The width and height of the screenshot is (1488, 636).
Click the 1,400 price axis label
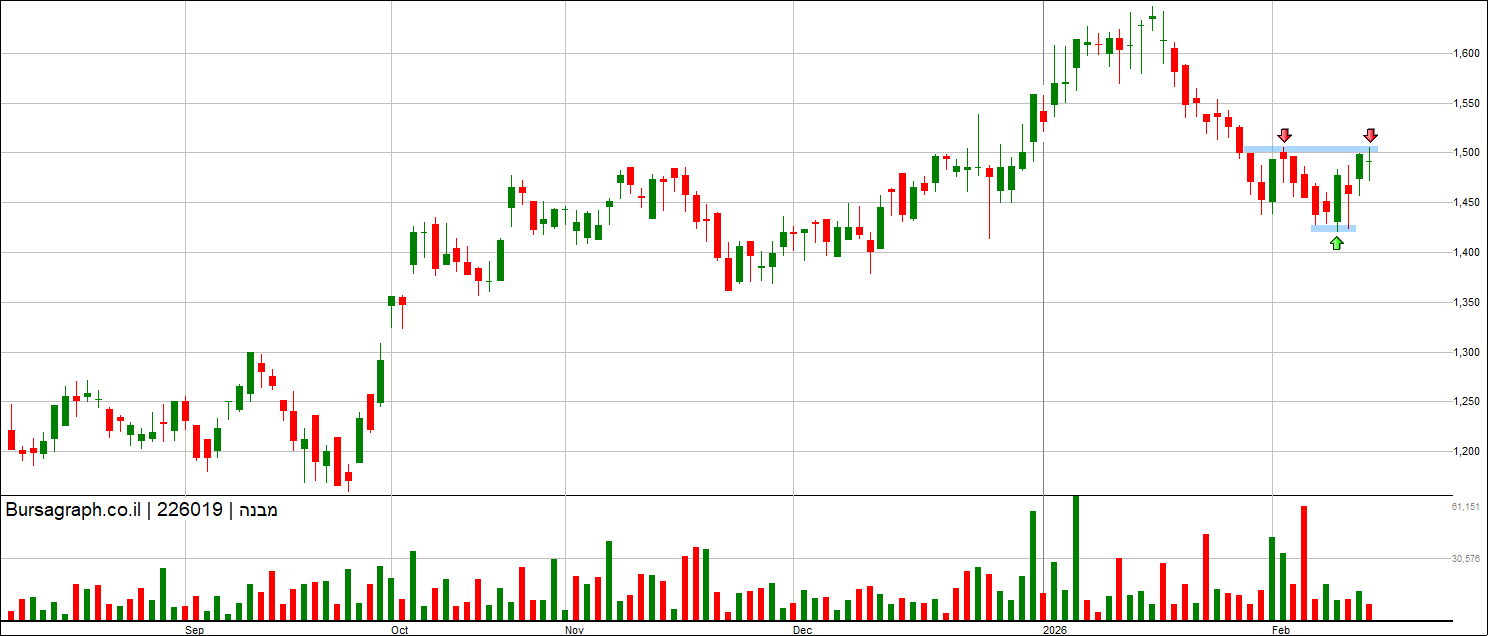pyautogui.click(x=1466, y=253)
